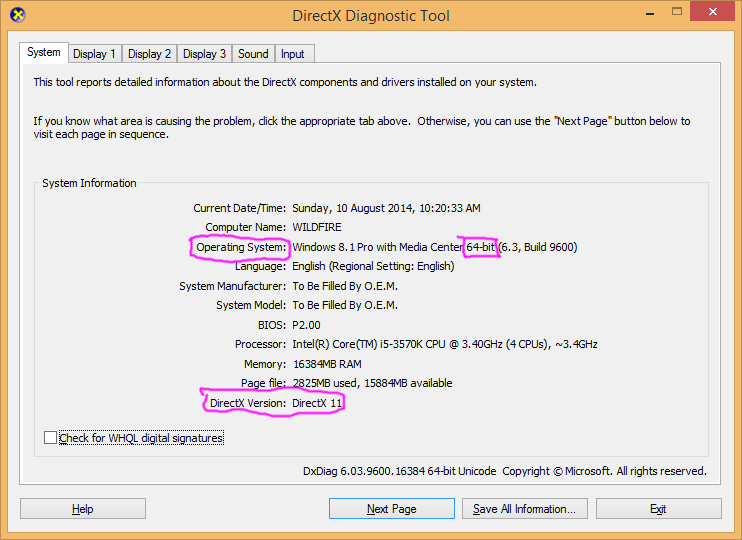Open the Display 1 tab
The height and width of the screenshot is (540, 742).
94,54
